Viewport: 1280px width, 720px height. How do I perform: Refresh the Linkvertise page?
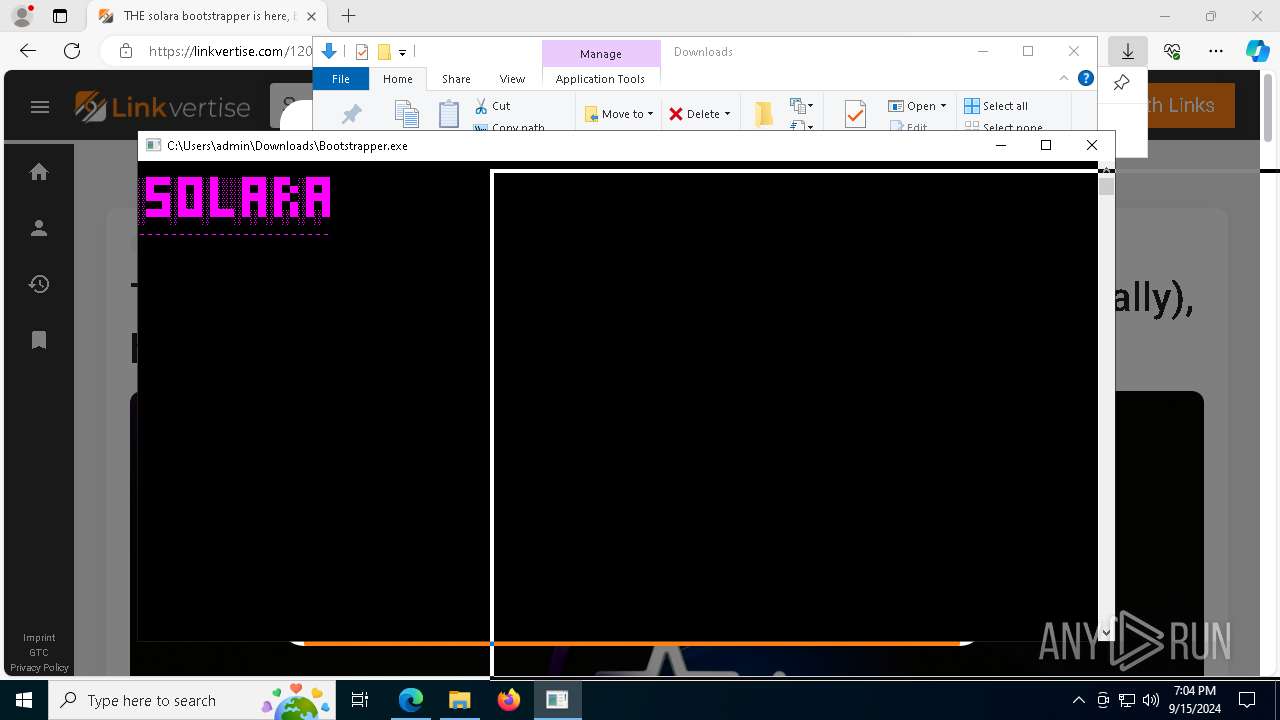coord(72,51)
